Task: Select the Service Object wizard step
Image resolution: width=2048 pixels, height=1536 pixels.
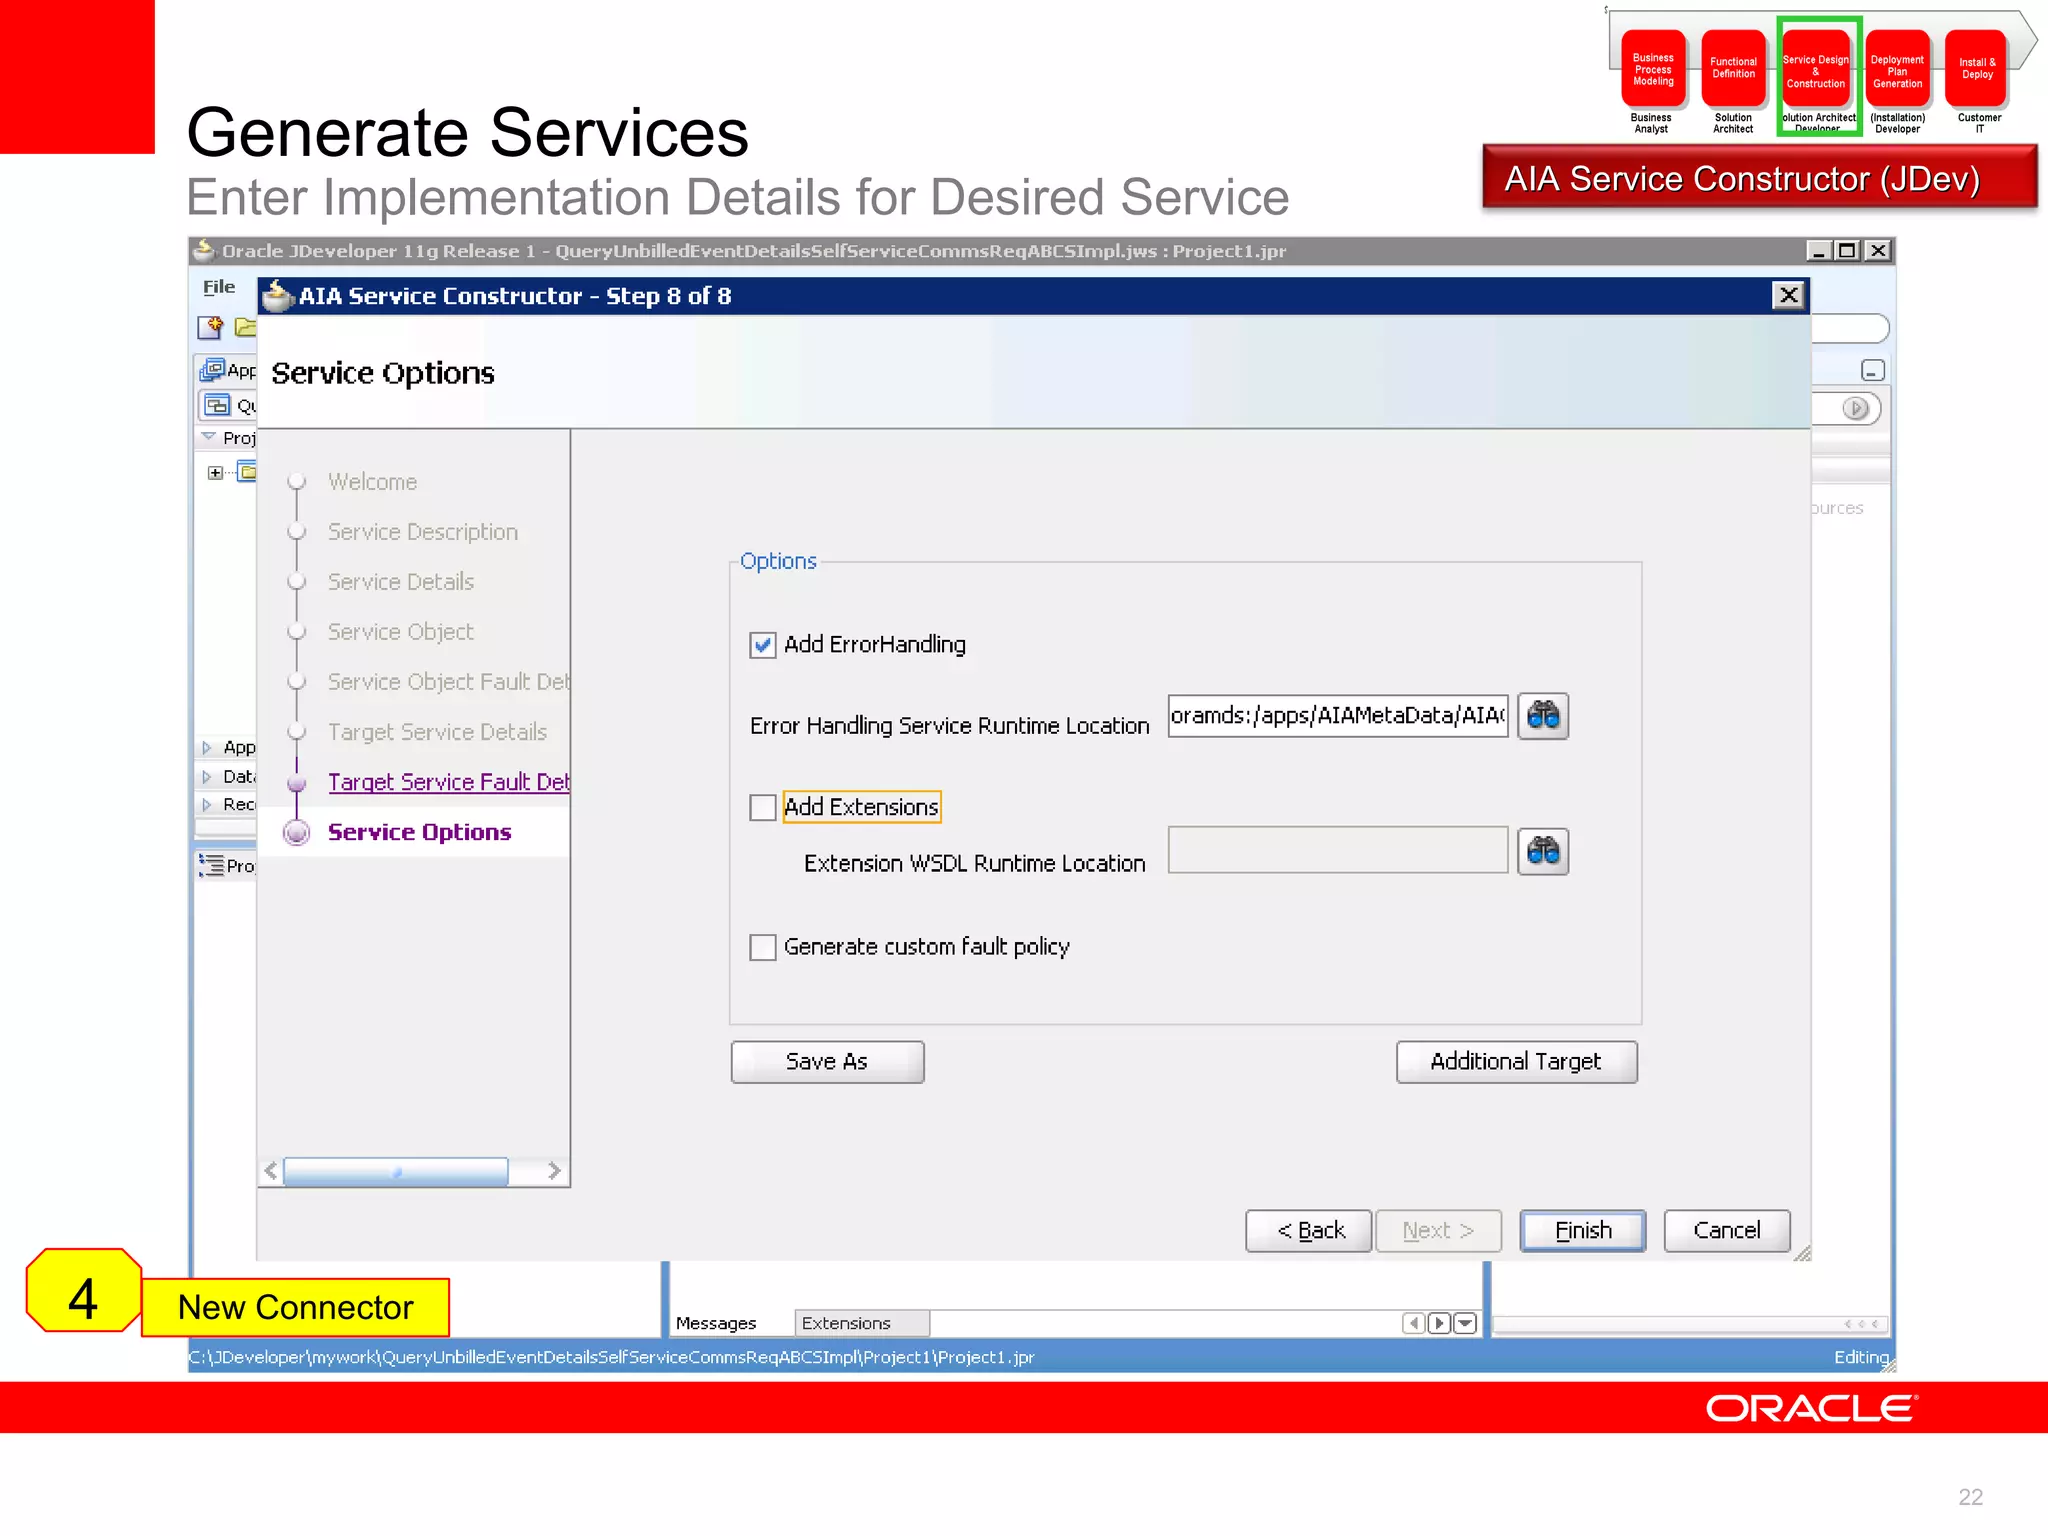Action: (x=401, y=632)
